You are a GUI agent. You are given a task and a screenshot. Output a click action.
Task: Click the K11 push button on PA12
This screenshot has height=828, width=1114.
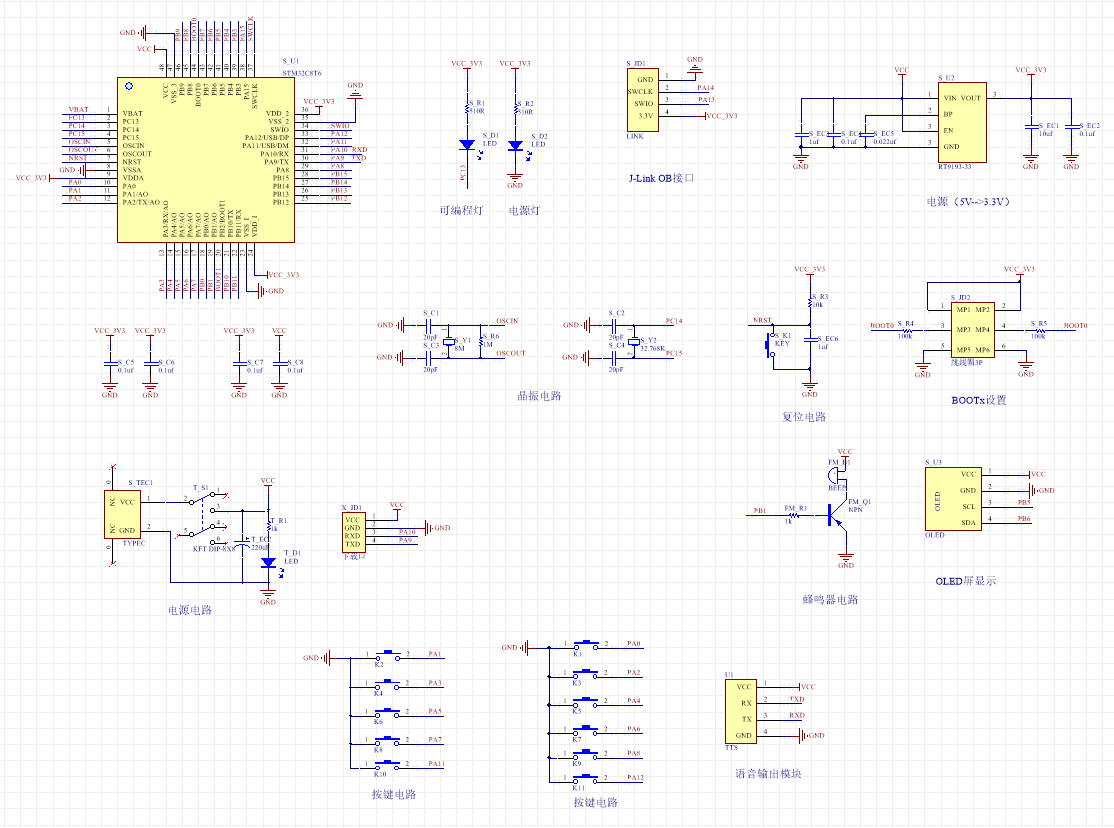[x=586, y=779]
